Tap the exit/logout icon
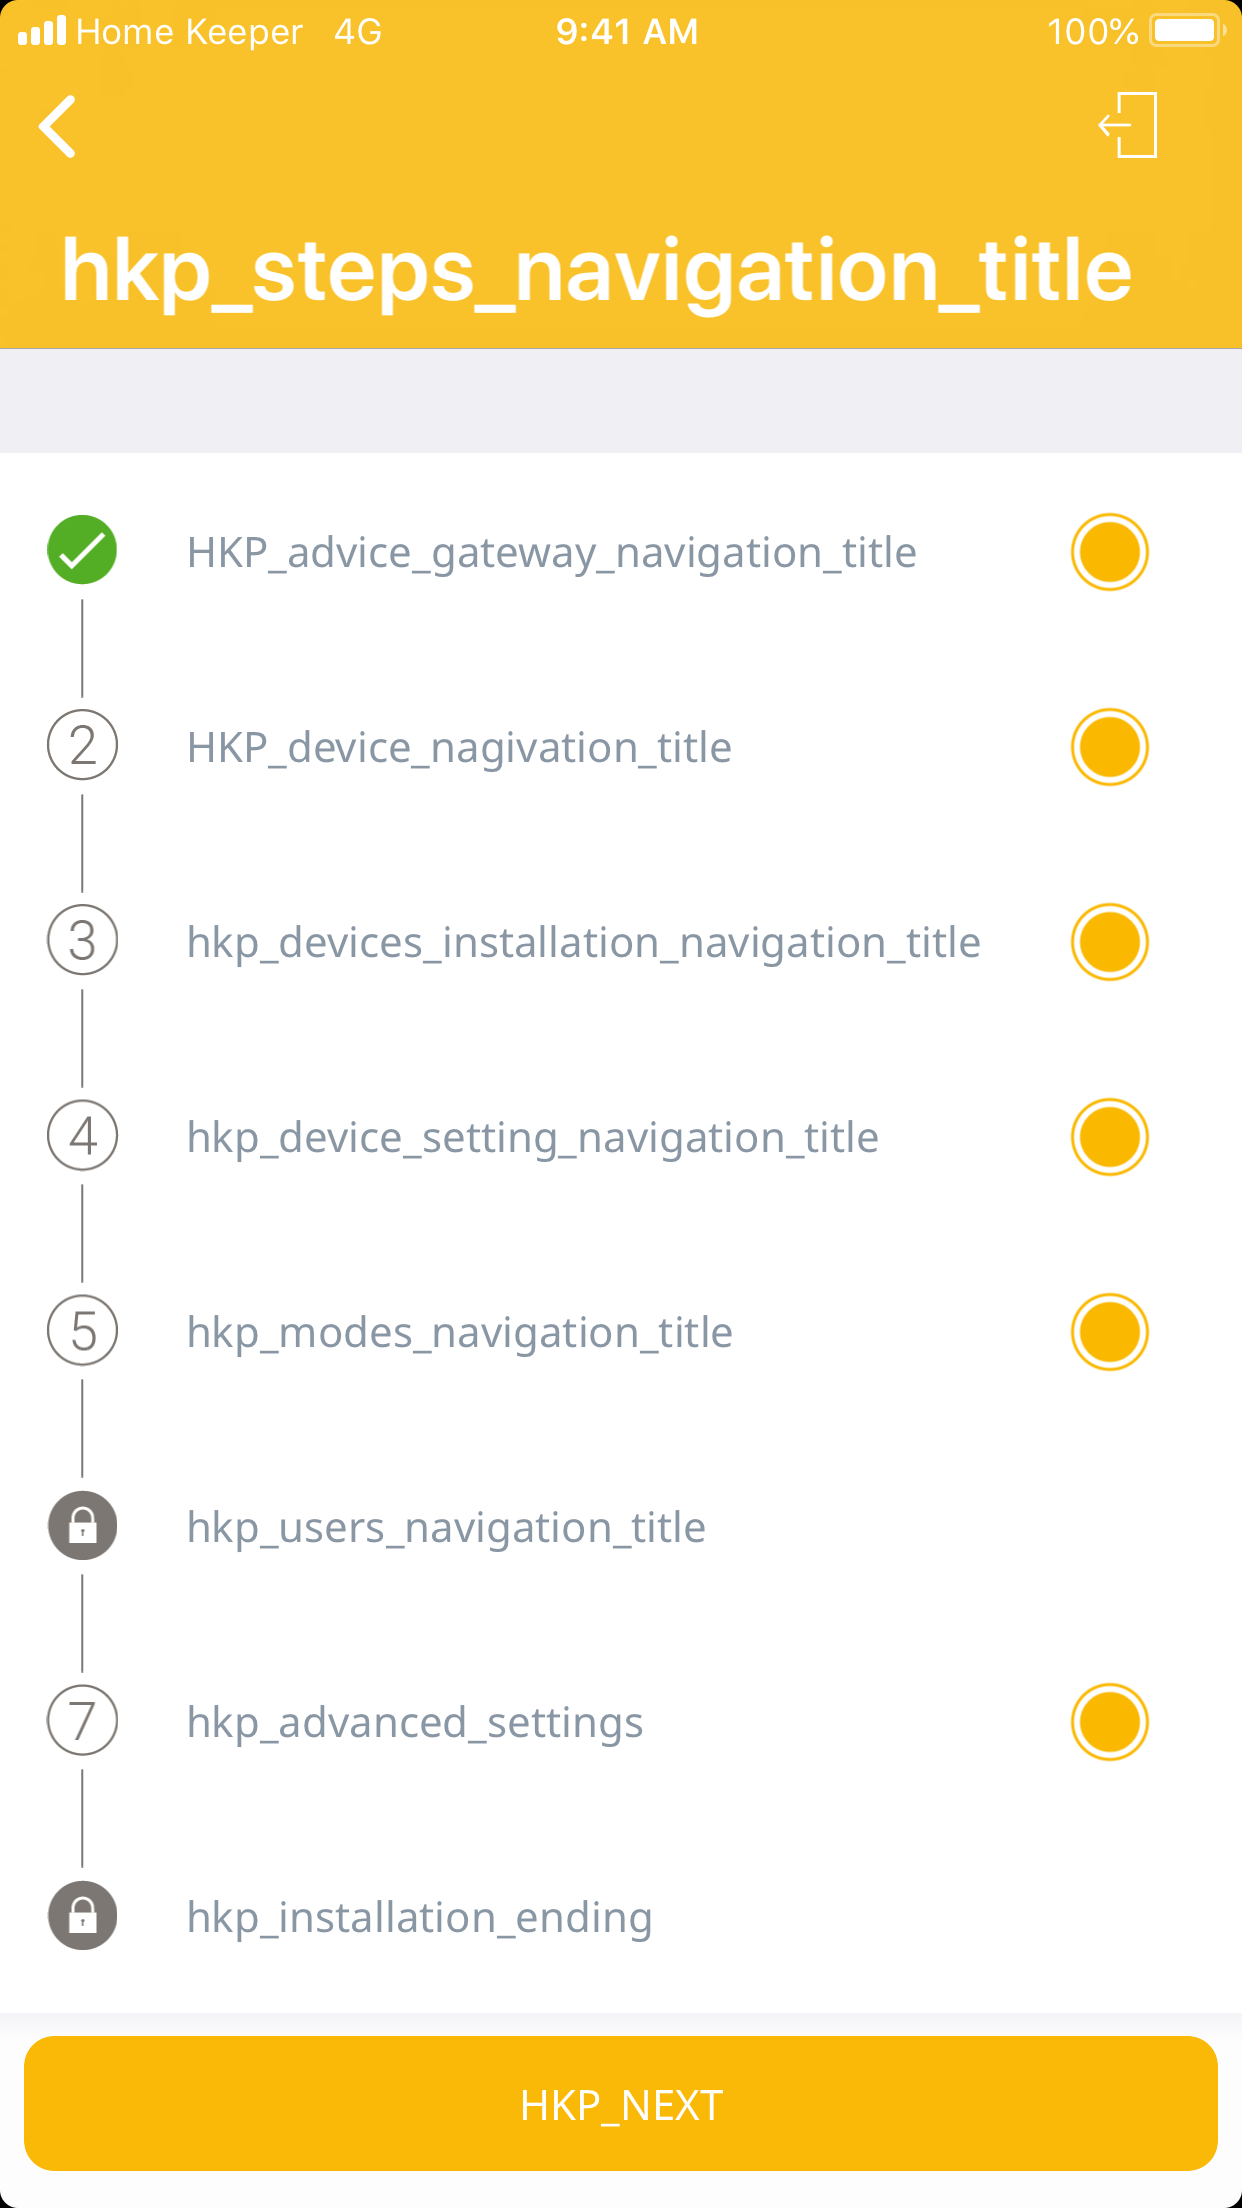Viewport: 1242px width, 2208px height. pos(1129,126)
